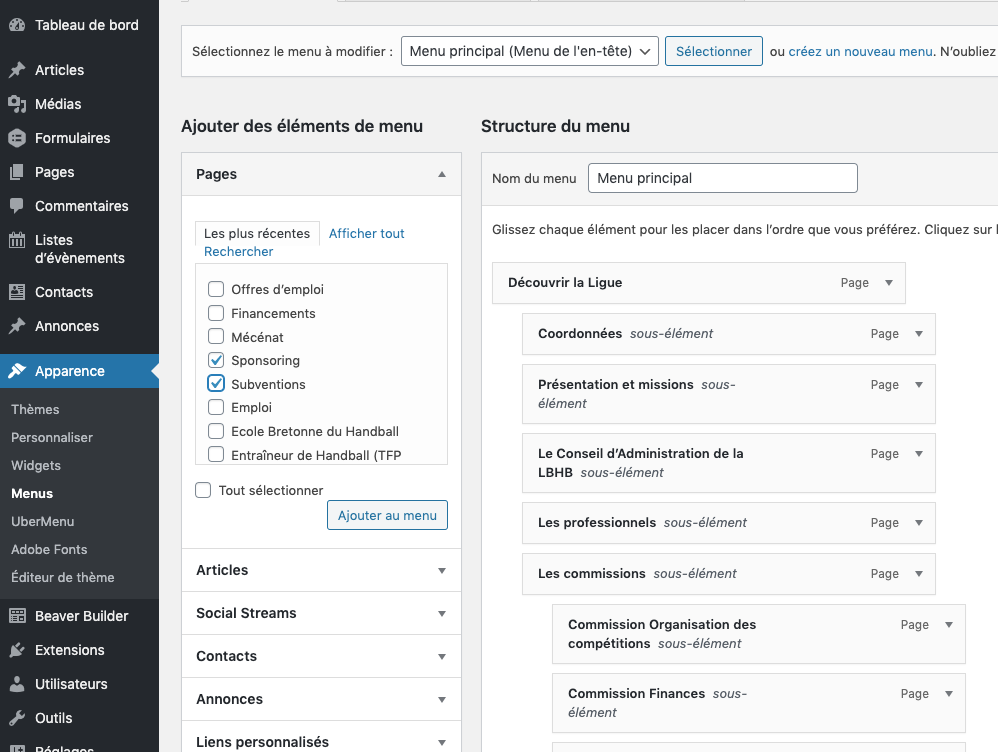
Task: Expand the Social Streams panel
Action: (x=441, y=613)
